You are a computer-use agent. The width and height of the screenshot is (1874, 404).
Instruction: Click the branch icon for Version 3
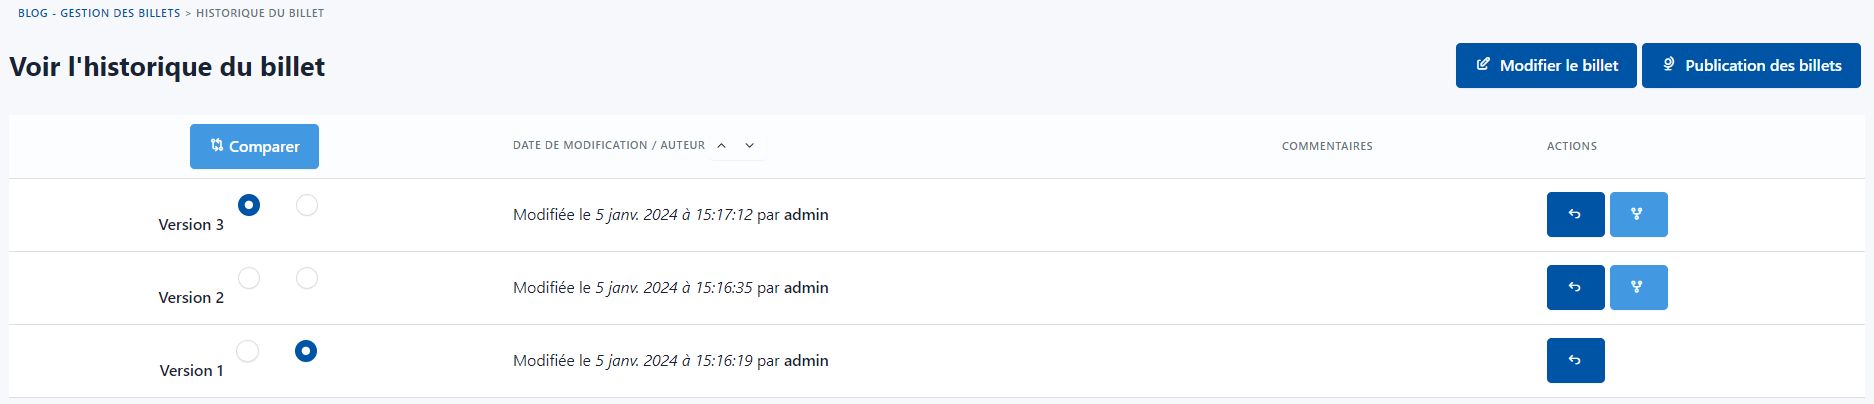[1638, 214]
